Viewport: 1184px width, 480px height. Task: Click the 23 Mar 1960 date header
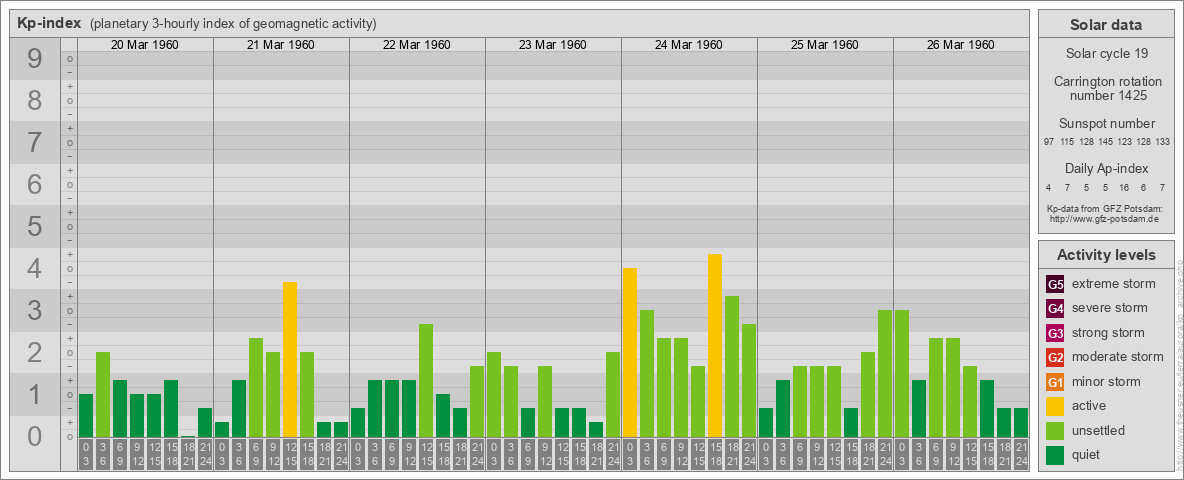pyautogui.click(x=553, y=45)
